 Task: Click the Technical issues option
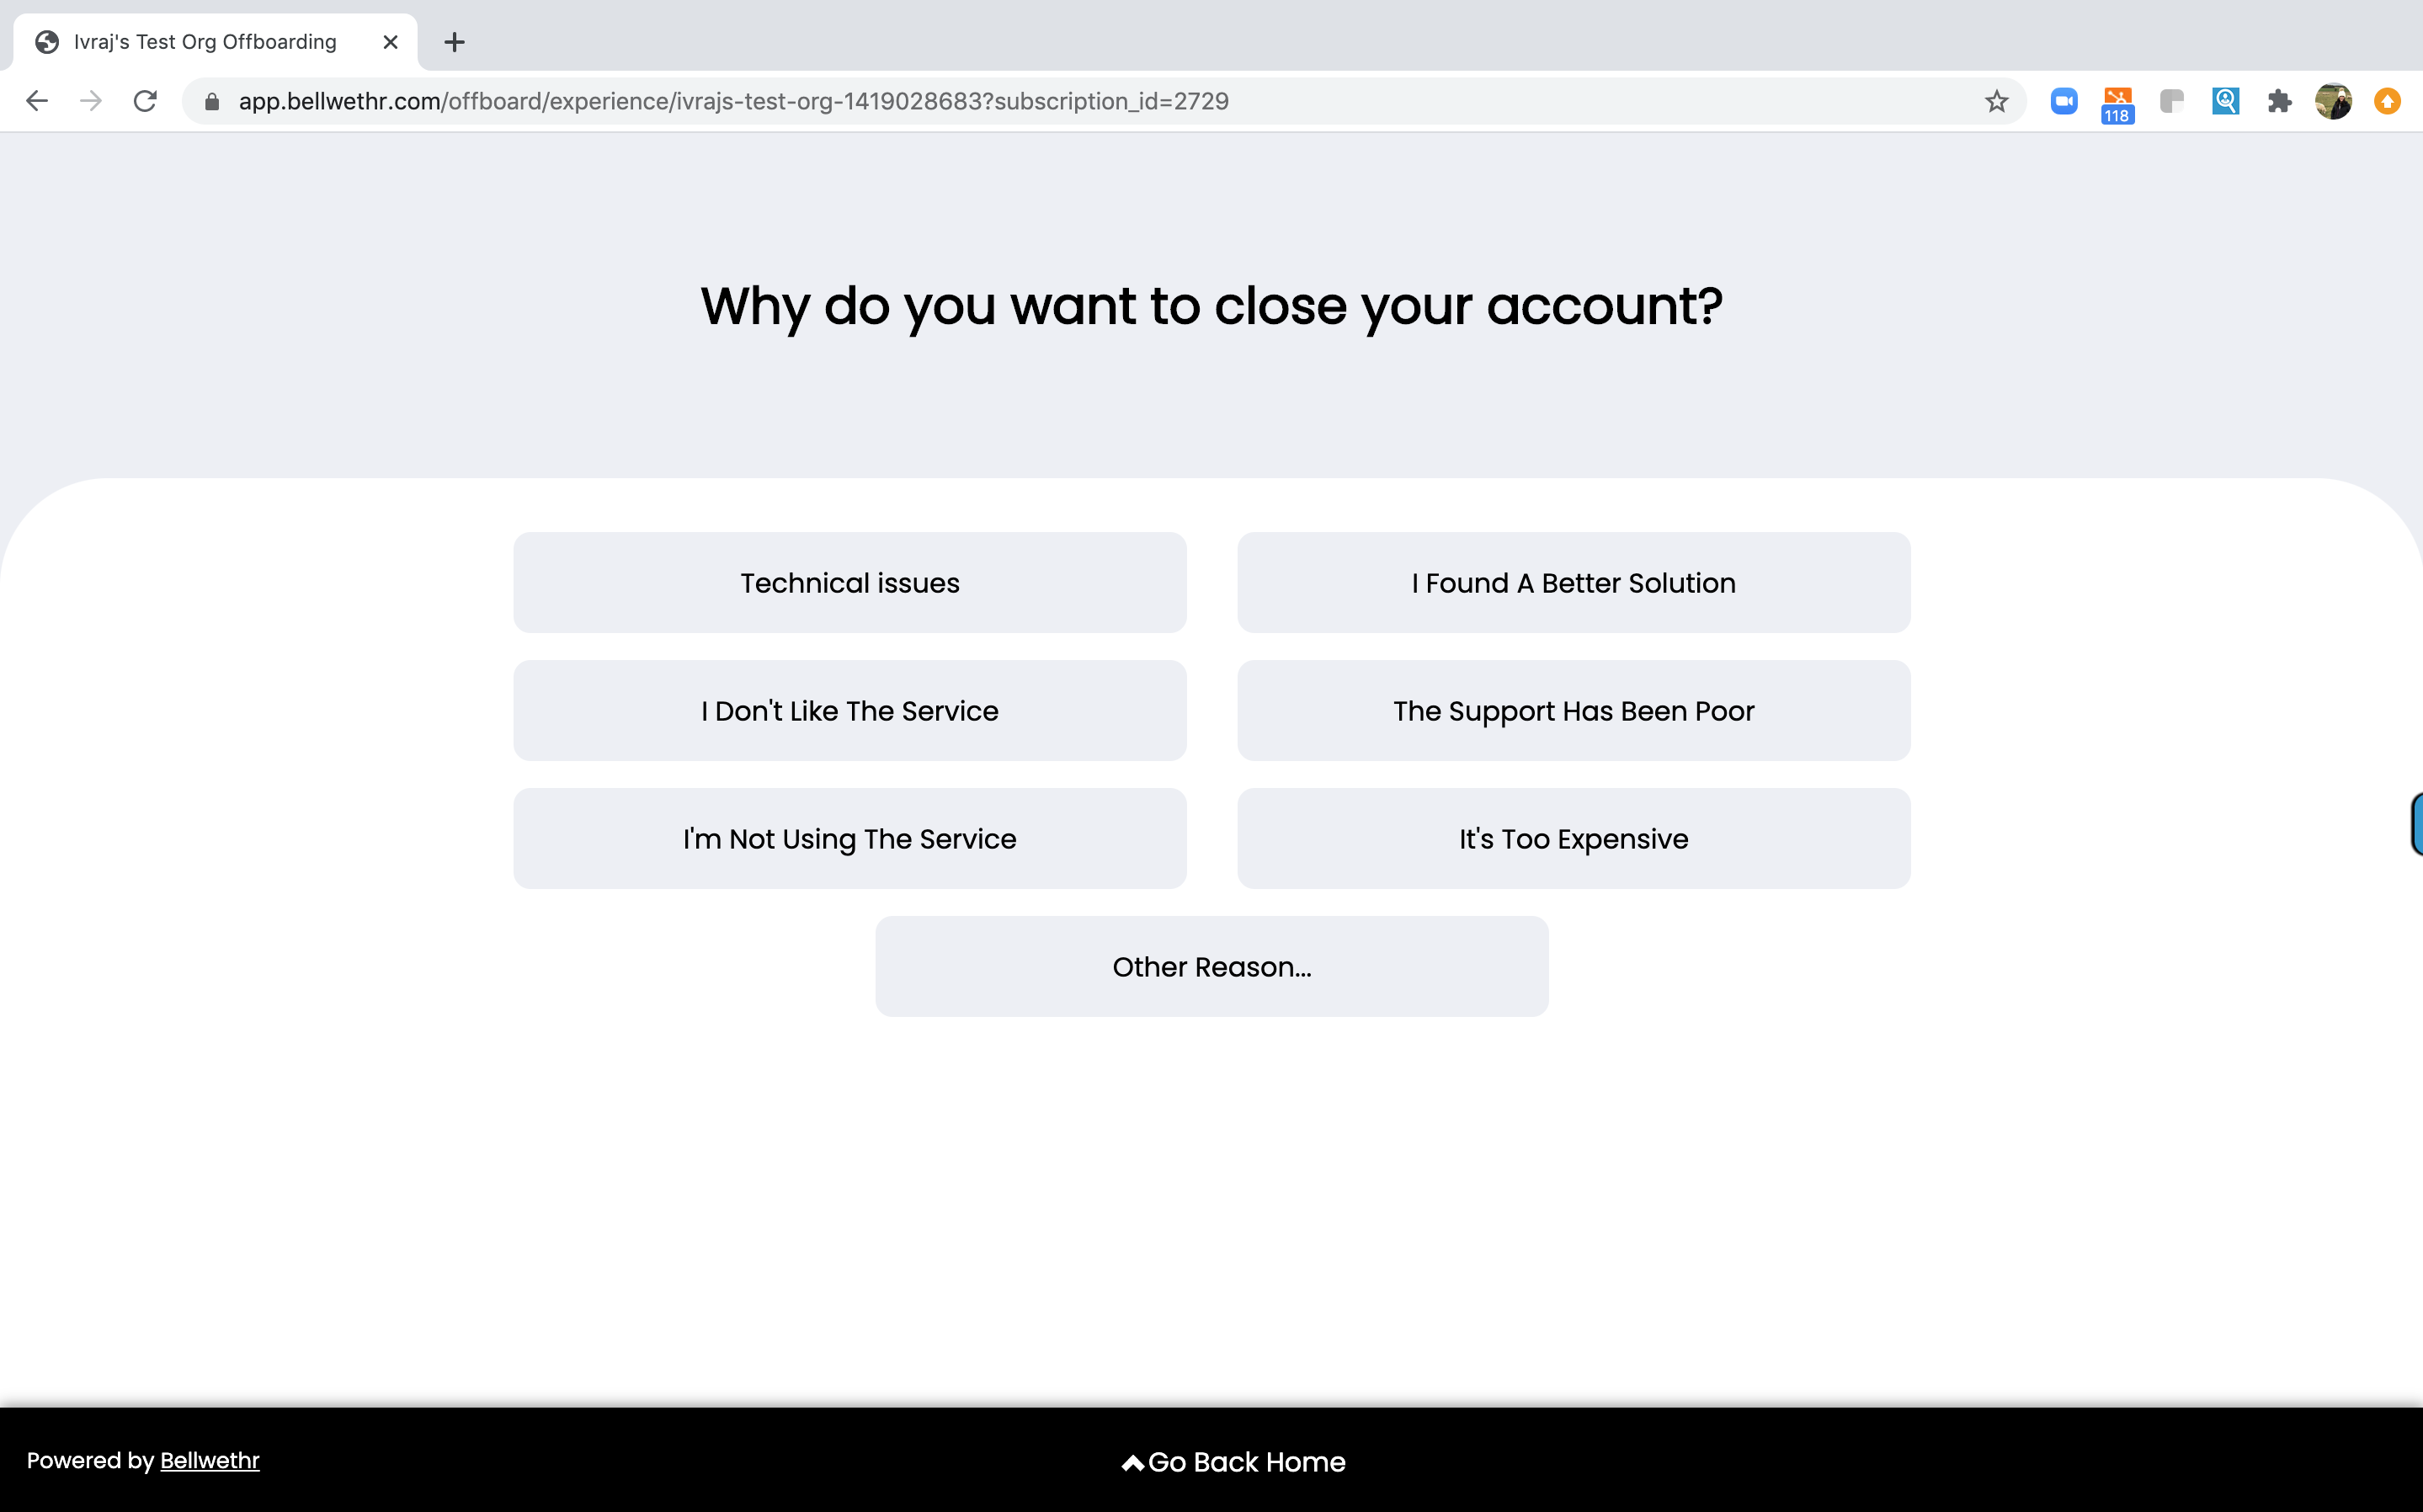pos(849,582)
